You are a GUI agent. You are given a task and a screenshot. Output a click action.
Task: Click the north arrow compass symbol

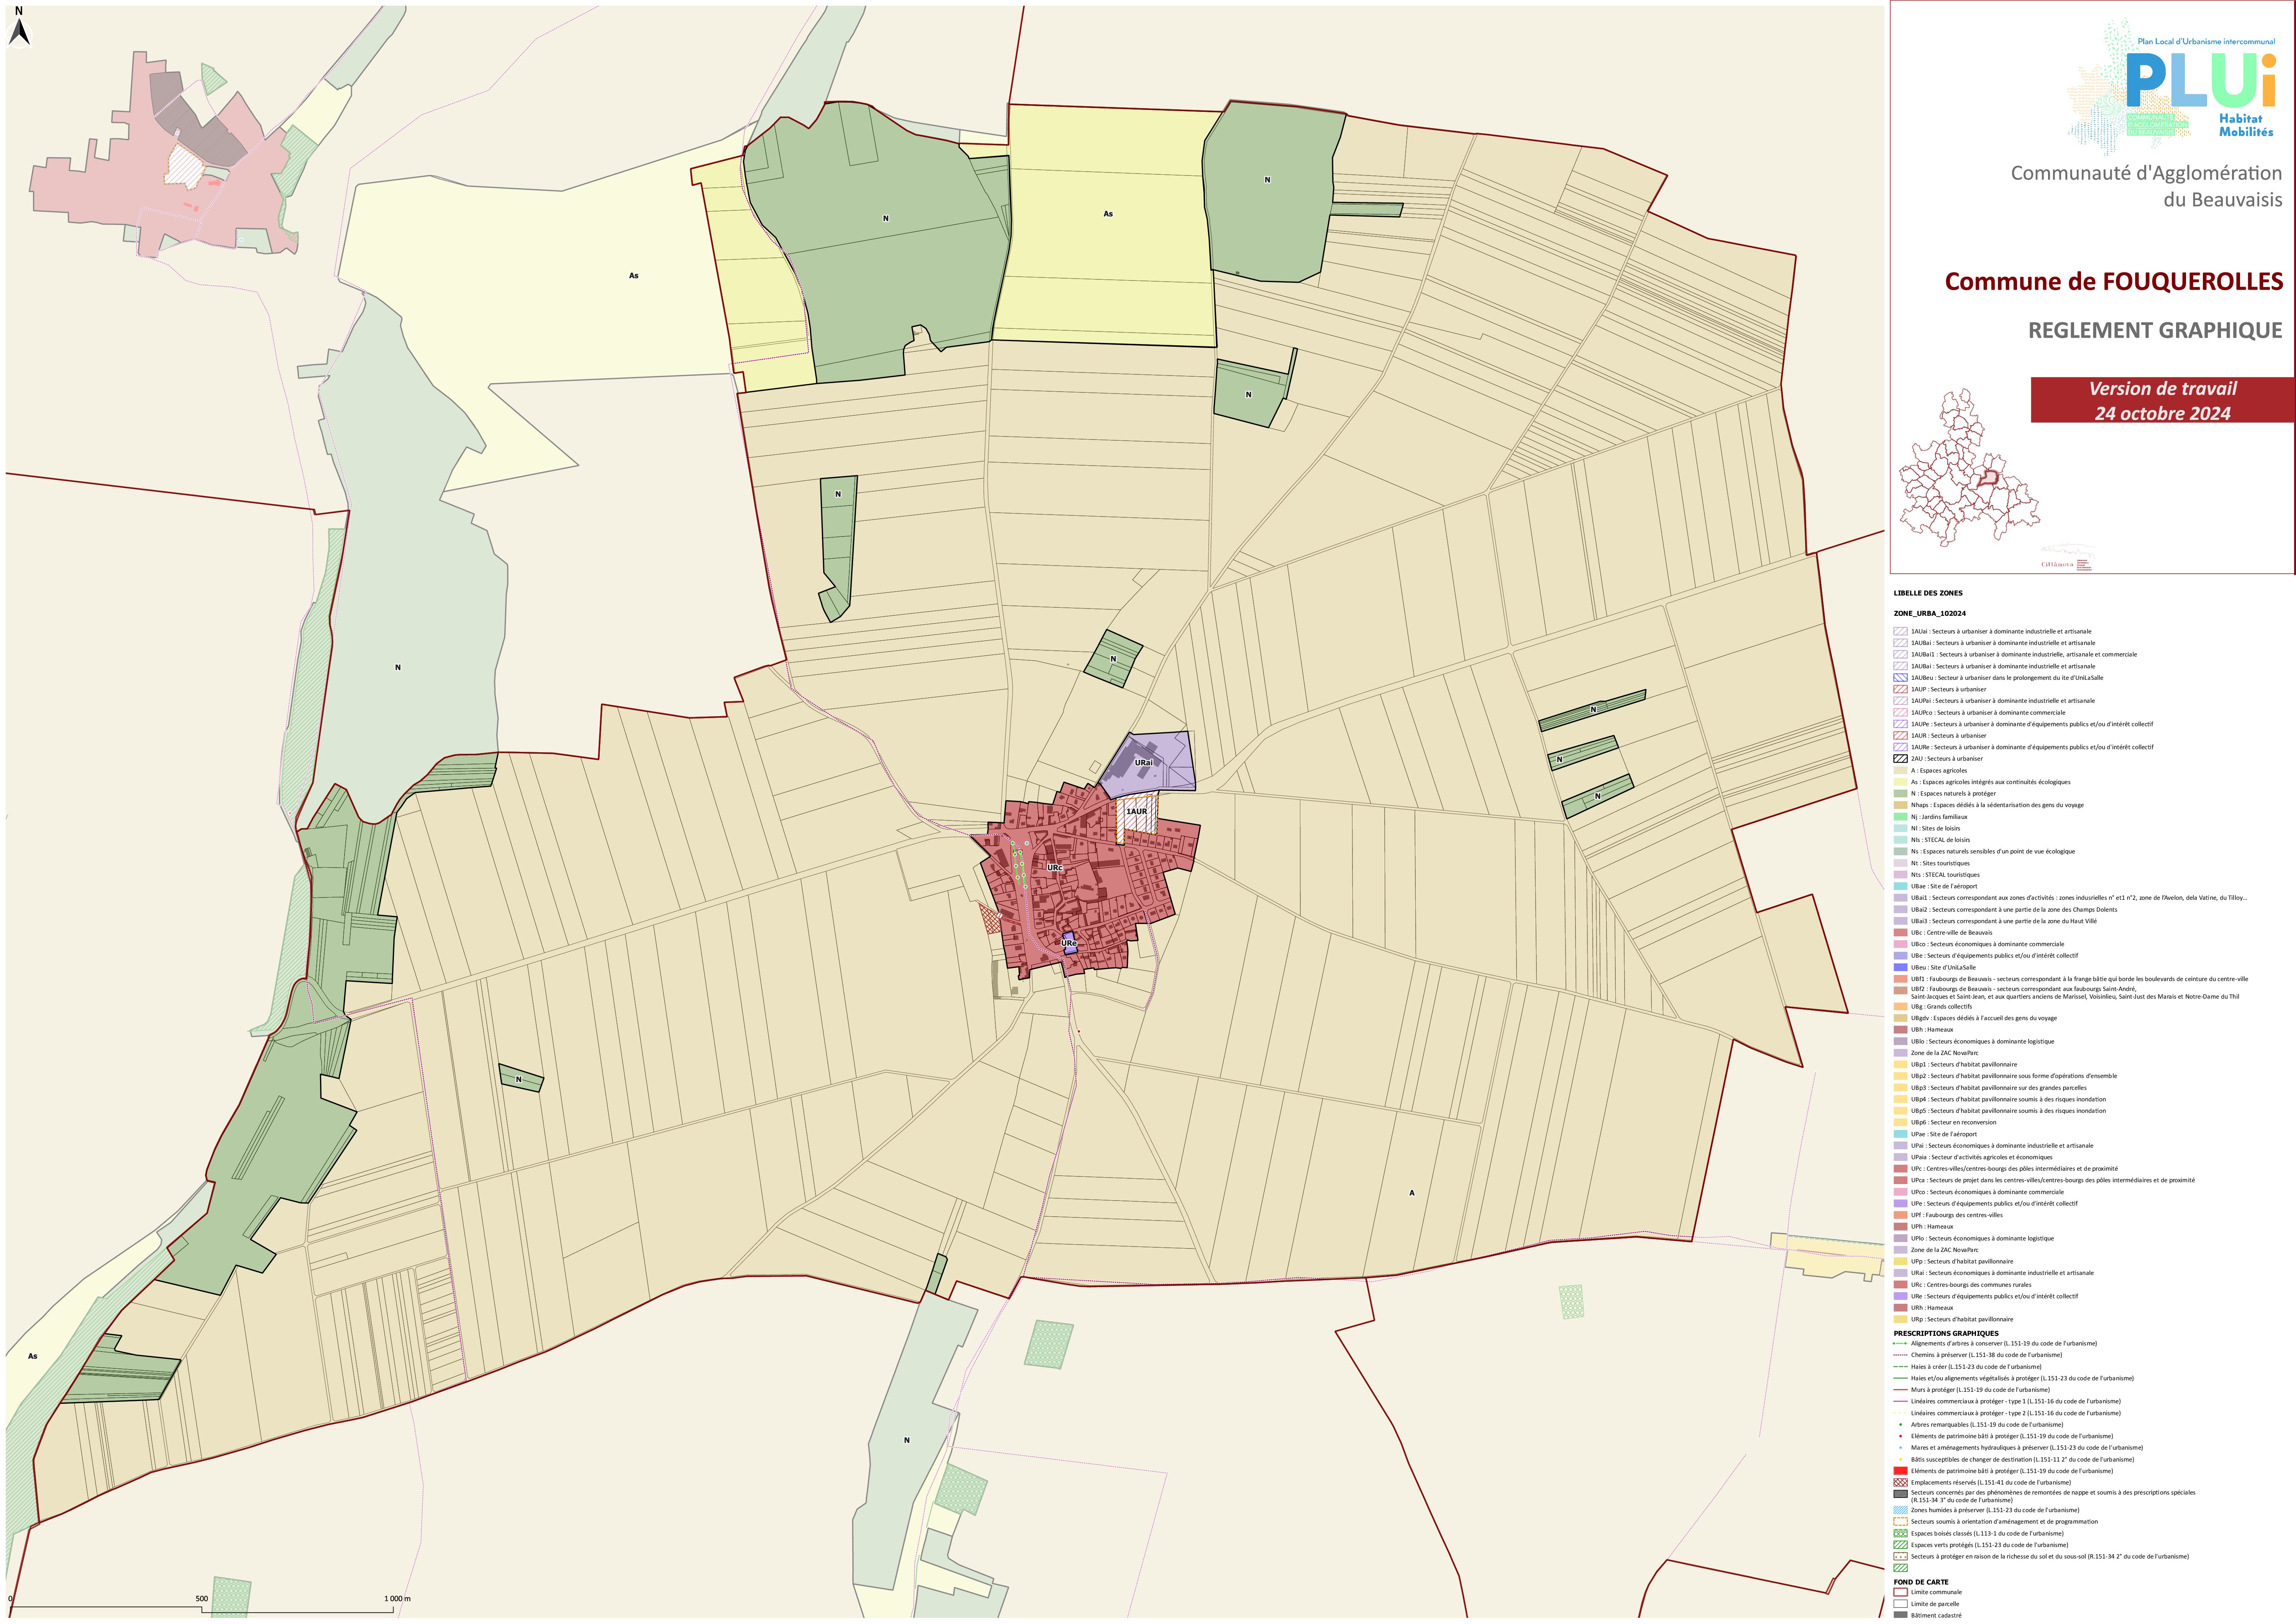pos(19,27)
